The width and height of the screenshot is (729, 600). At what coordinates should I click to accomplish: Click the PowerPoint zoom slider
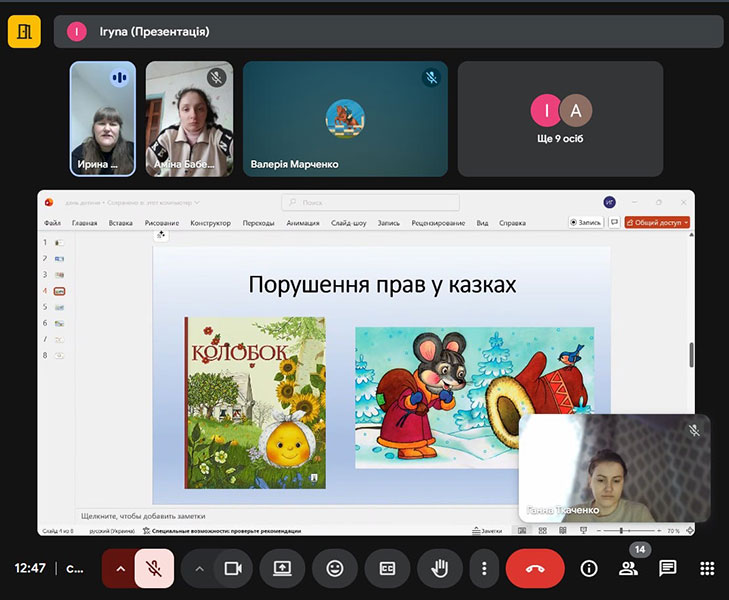[x=622, y=531]
